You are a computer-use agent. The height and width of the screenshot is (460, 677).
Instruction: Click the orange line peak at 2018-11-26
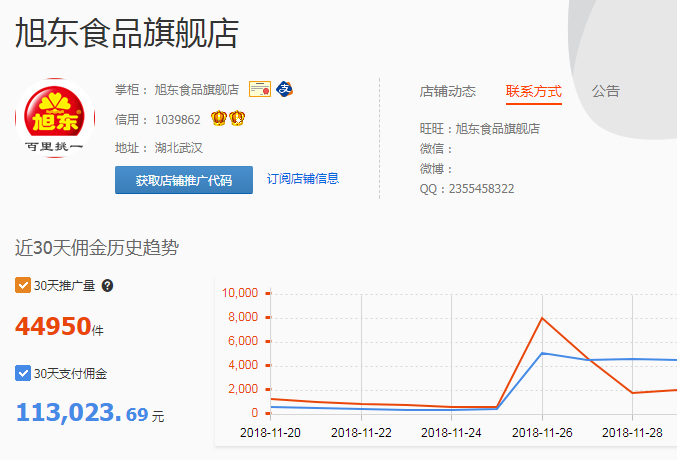pyautogui.click(x=542, y=318)
